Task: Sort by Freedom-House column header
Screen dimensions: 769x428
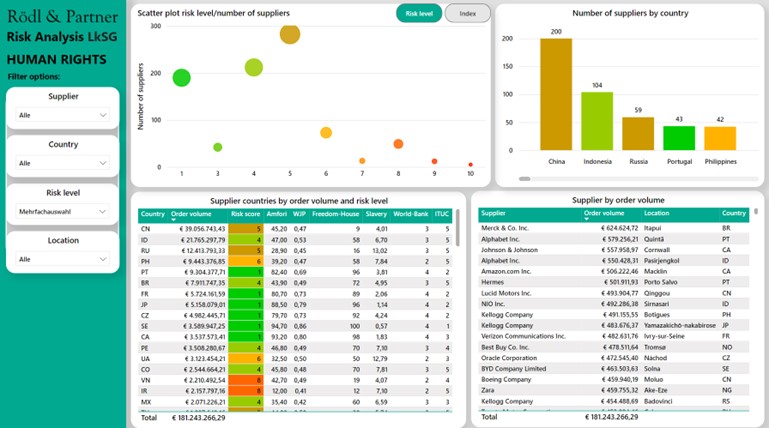Action: (335, 213)
